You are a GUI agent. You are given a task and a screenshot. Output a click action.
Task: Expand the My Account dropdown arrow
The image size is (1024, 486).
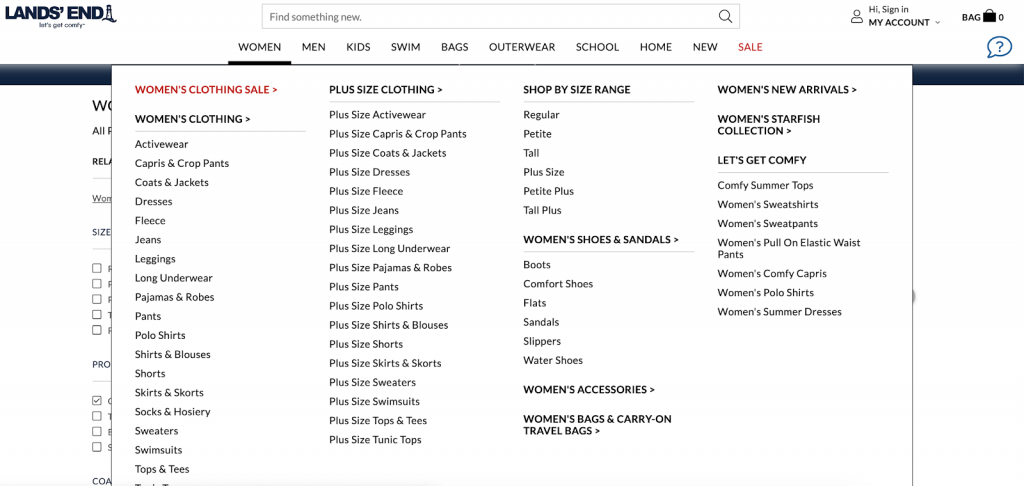click(938, 23)
